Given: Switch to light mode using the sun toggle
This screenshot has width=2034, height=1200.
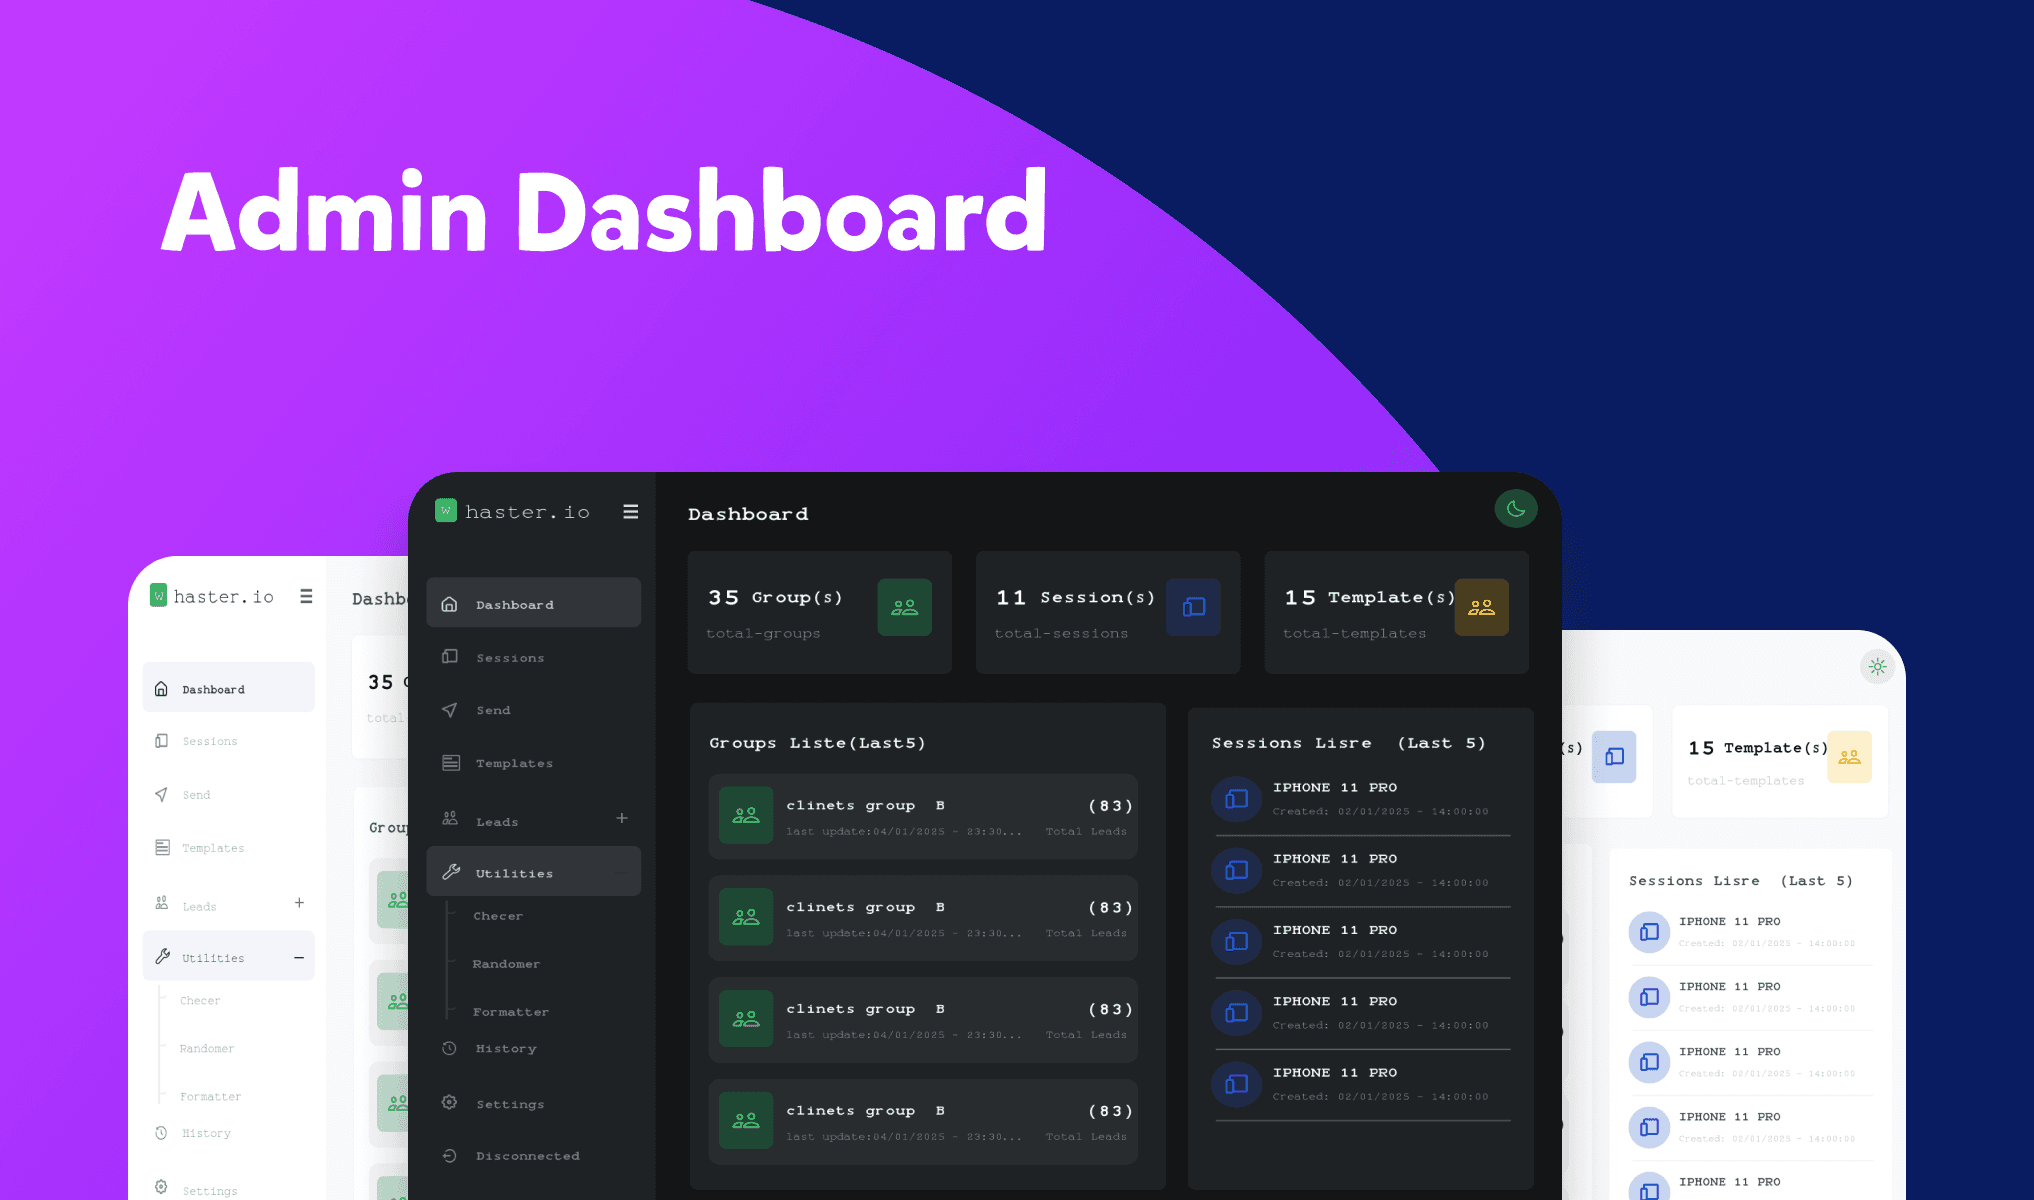Looking at the screenshot, I should click(x=1877, y=666).
